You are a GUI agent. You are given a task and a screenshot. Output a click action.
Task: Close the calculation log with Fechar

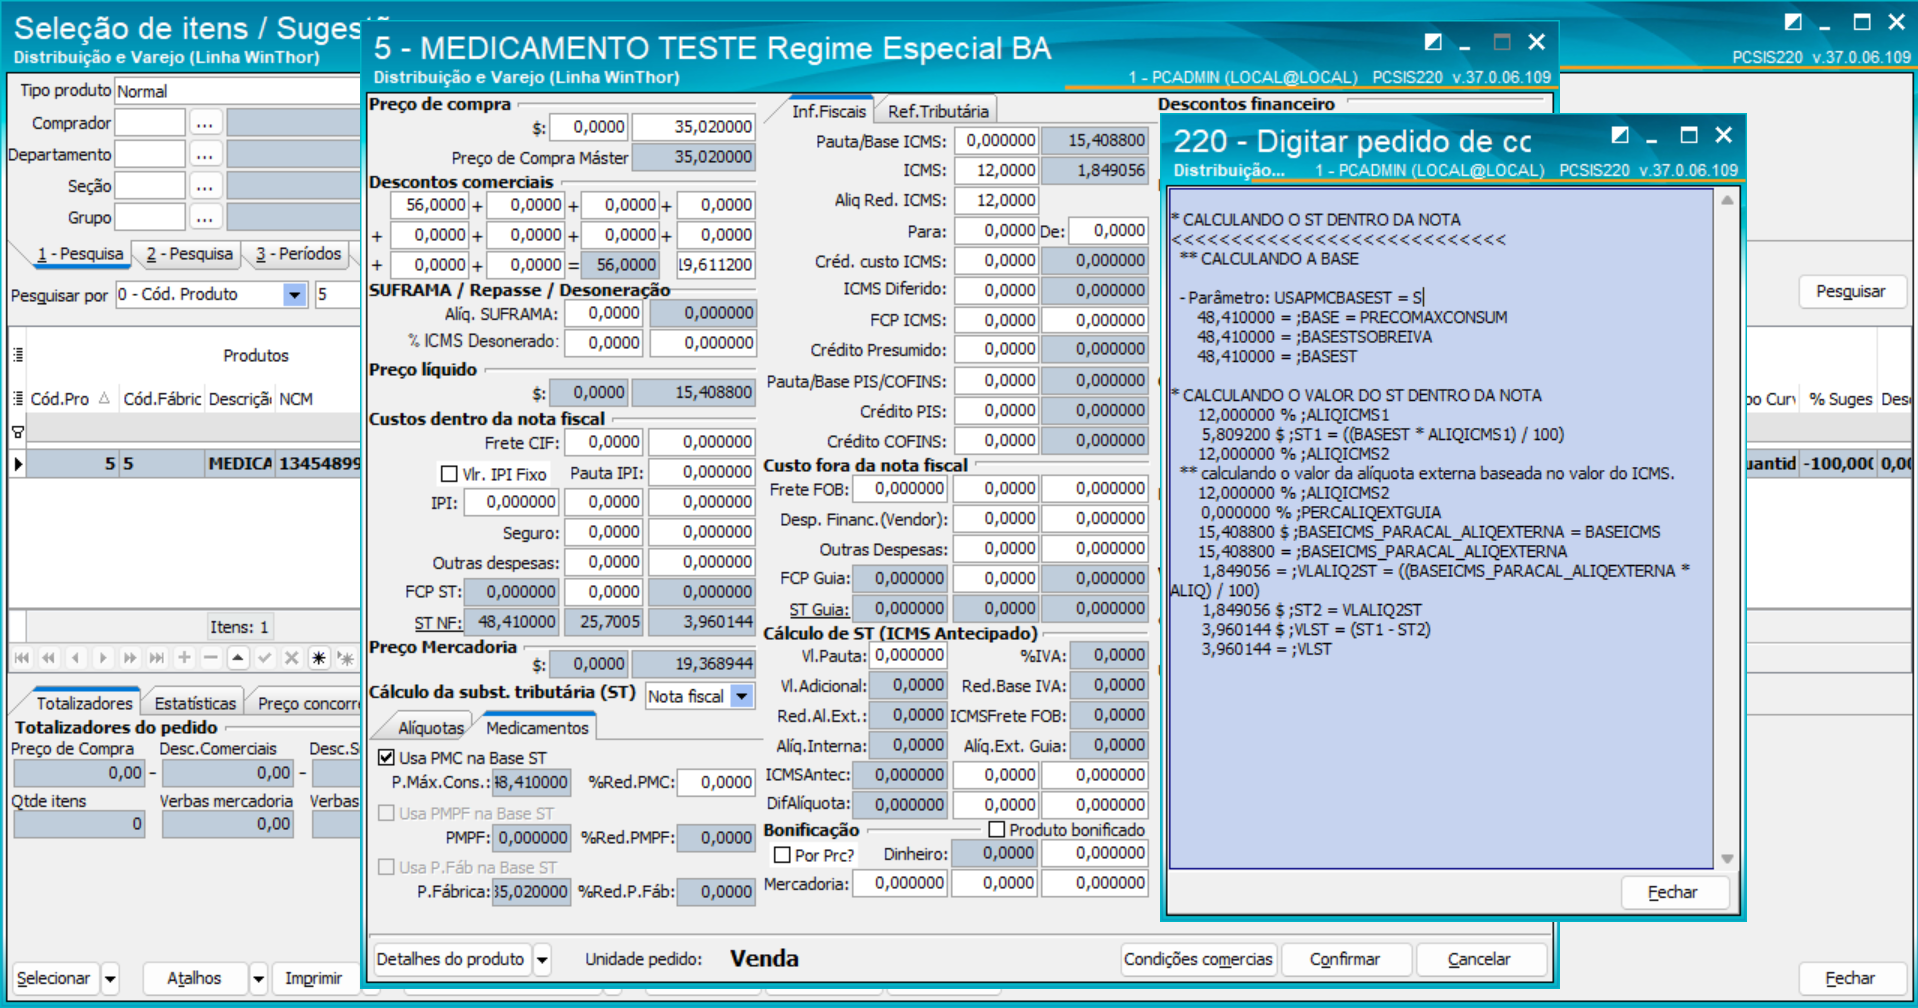[x=1673, y=893]
